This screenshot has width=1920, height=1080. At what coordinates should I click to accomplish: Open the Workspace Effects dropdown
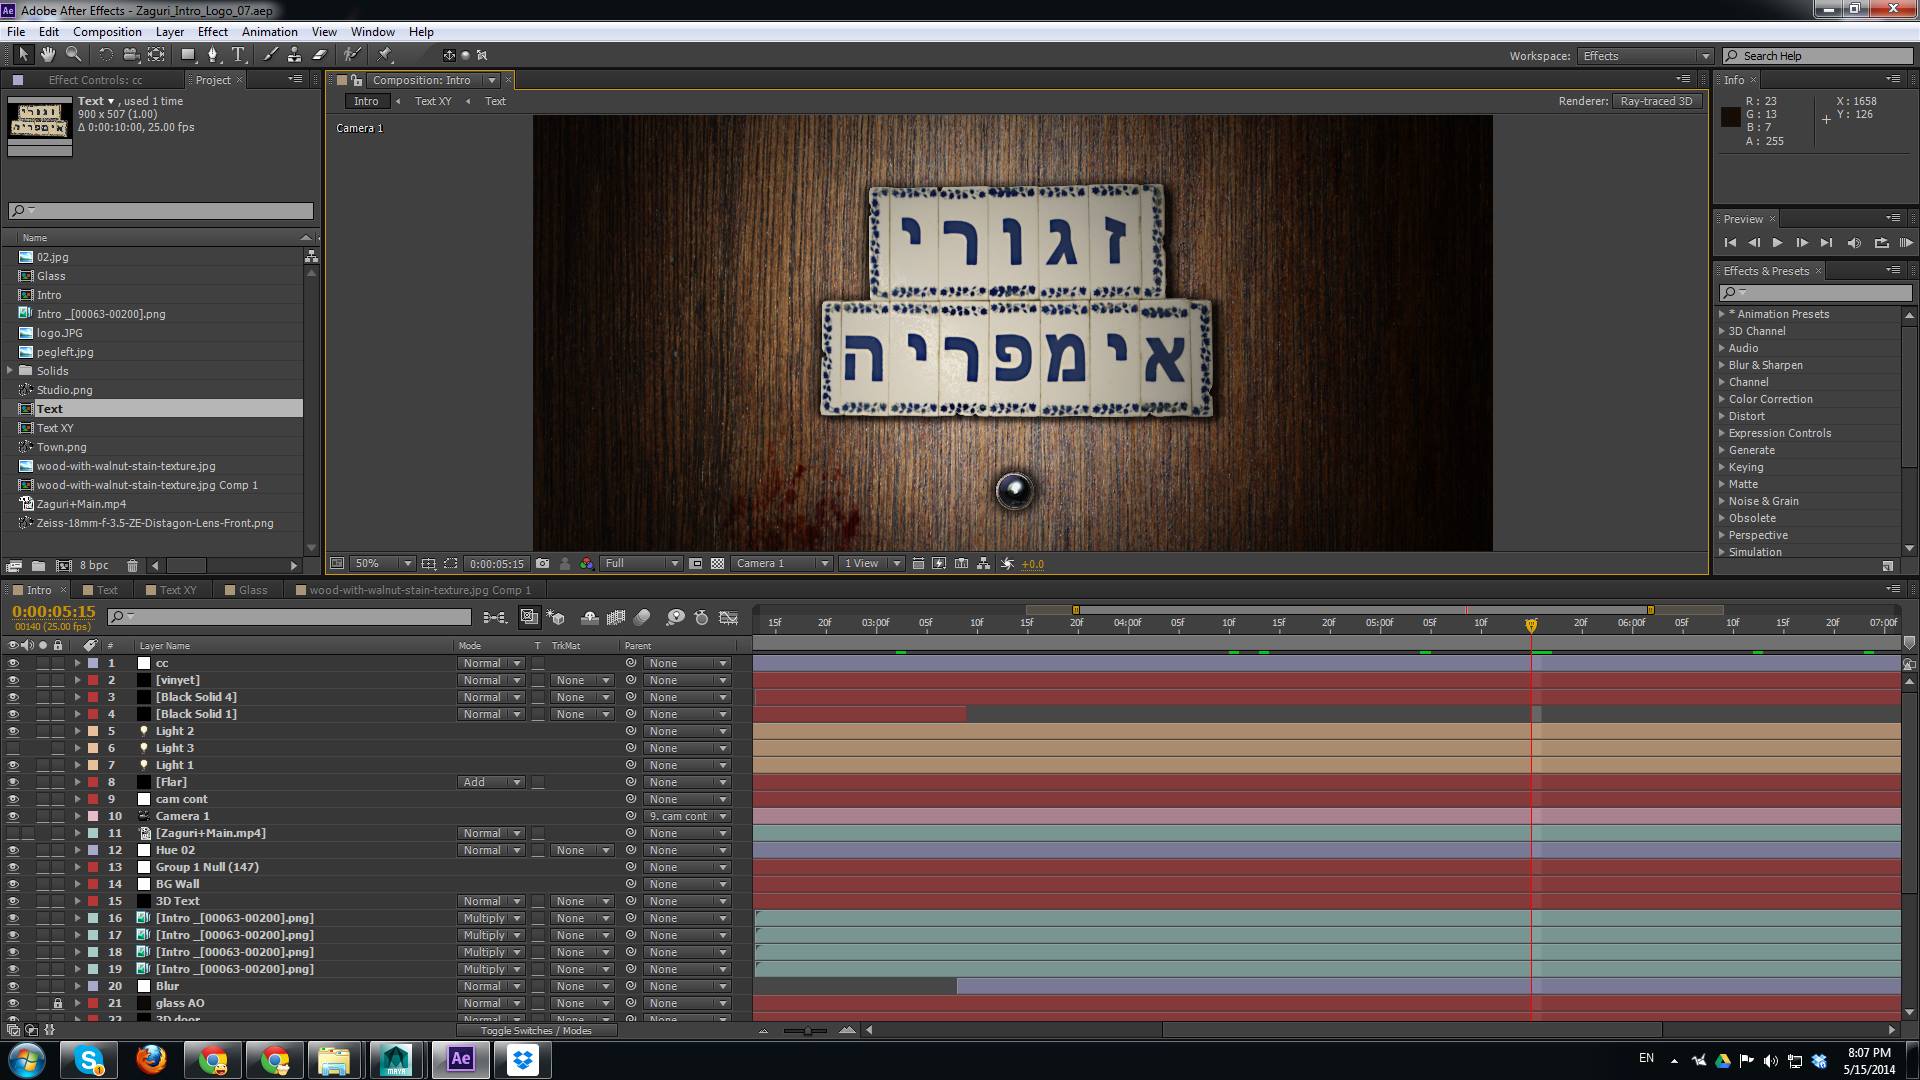pos(1645,56)
